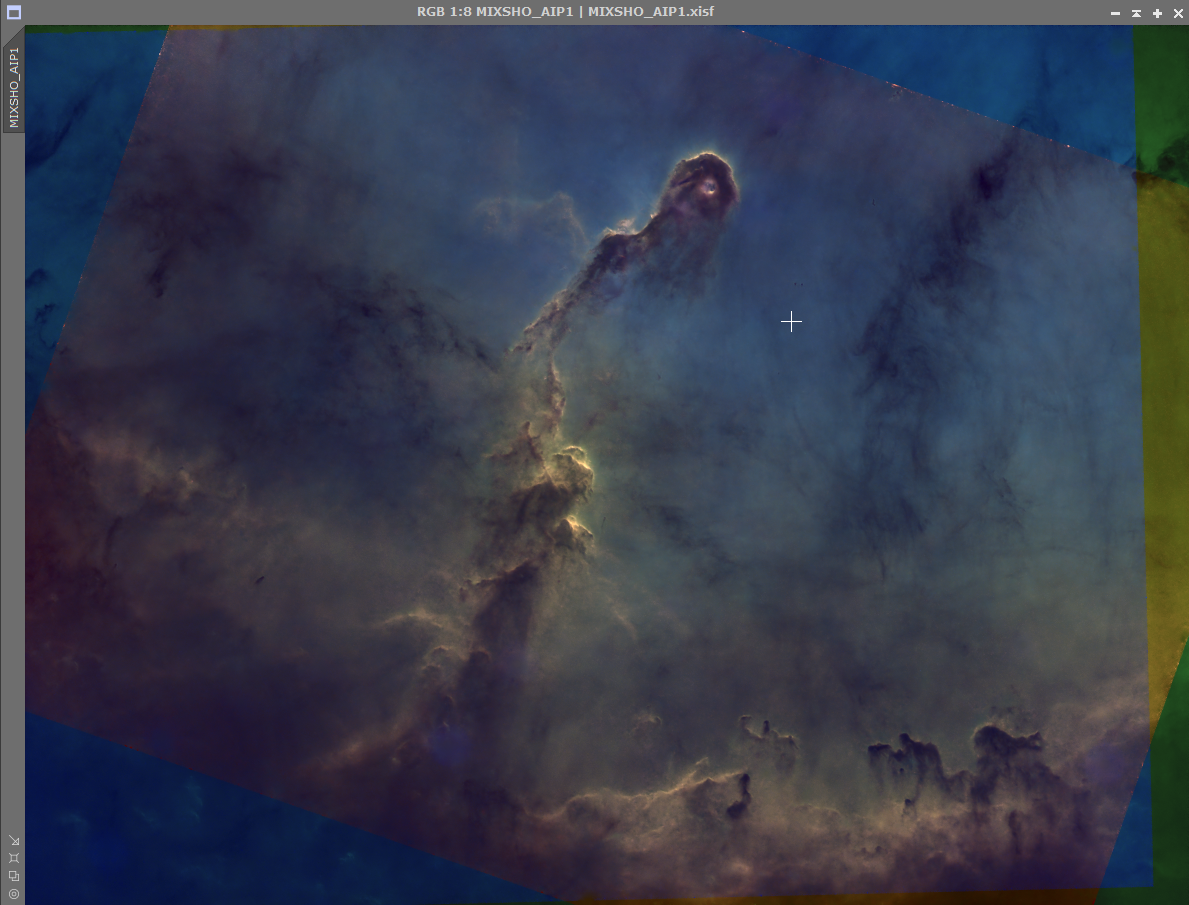Click the elephant trunk nebula image

[607, 464]
